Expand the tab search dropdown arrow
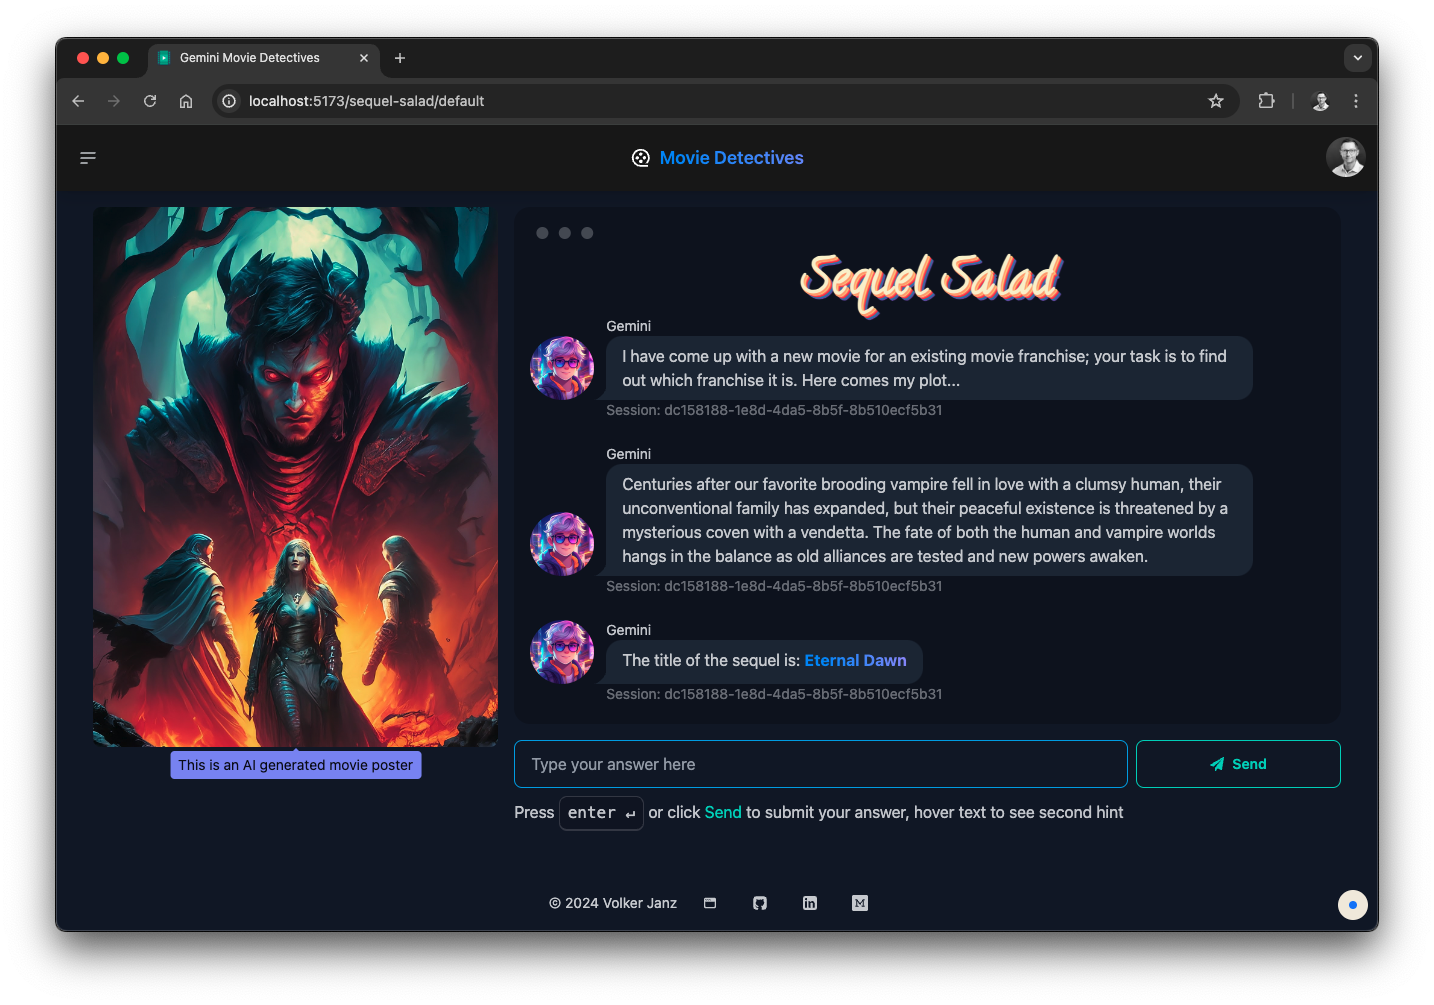Screen dimensions: 1434x1005 (1358, 58)
